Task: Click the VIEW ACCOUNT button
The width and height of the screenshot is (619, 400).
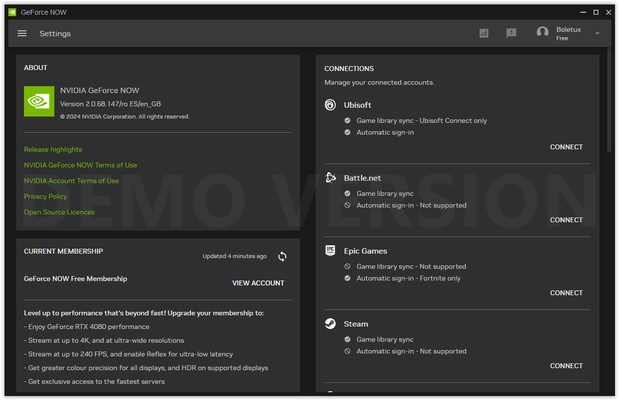Action: (x=258, y=283)
